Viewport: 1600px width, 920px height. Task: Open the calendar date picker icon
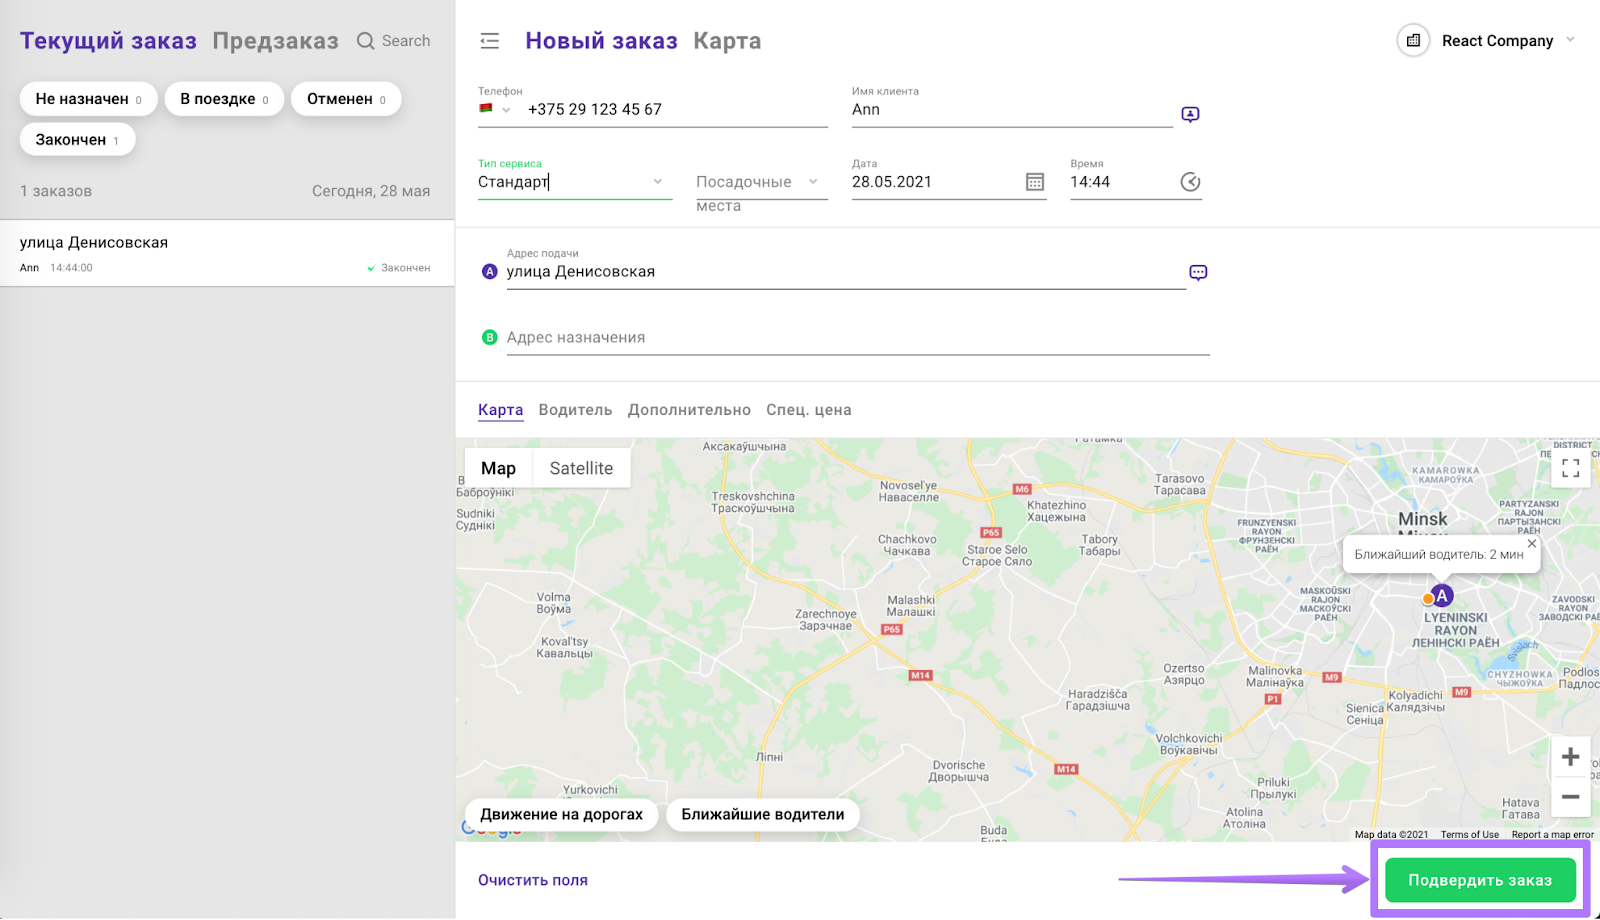pyautogui.click(x=1035, y=182)
